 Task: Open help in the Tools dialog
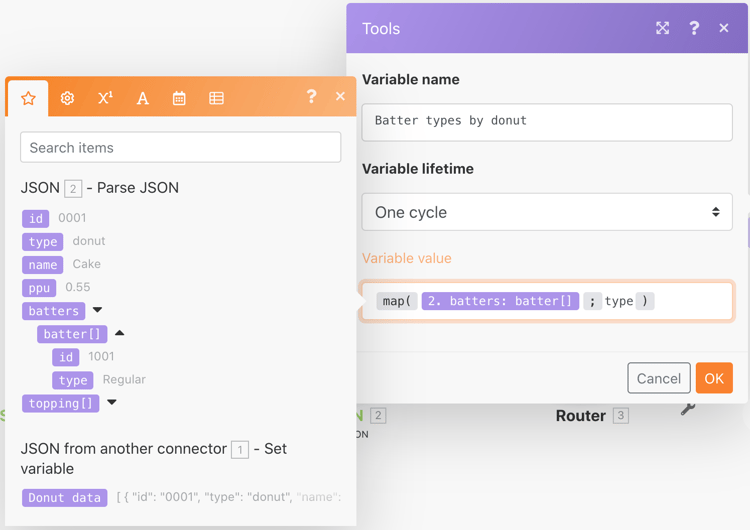[x=694, y=28]
